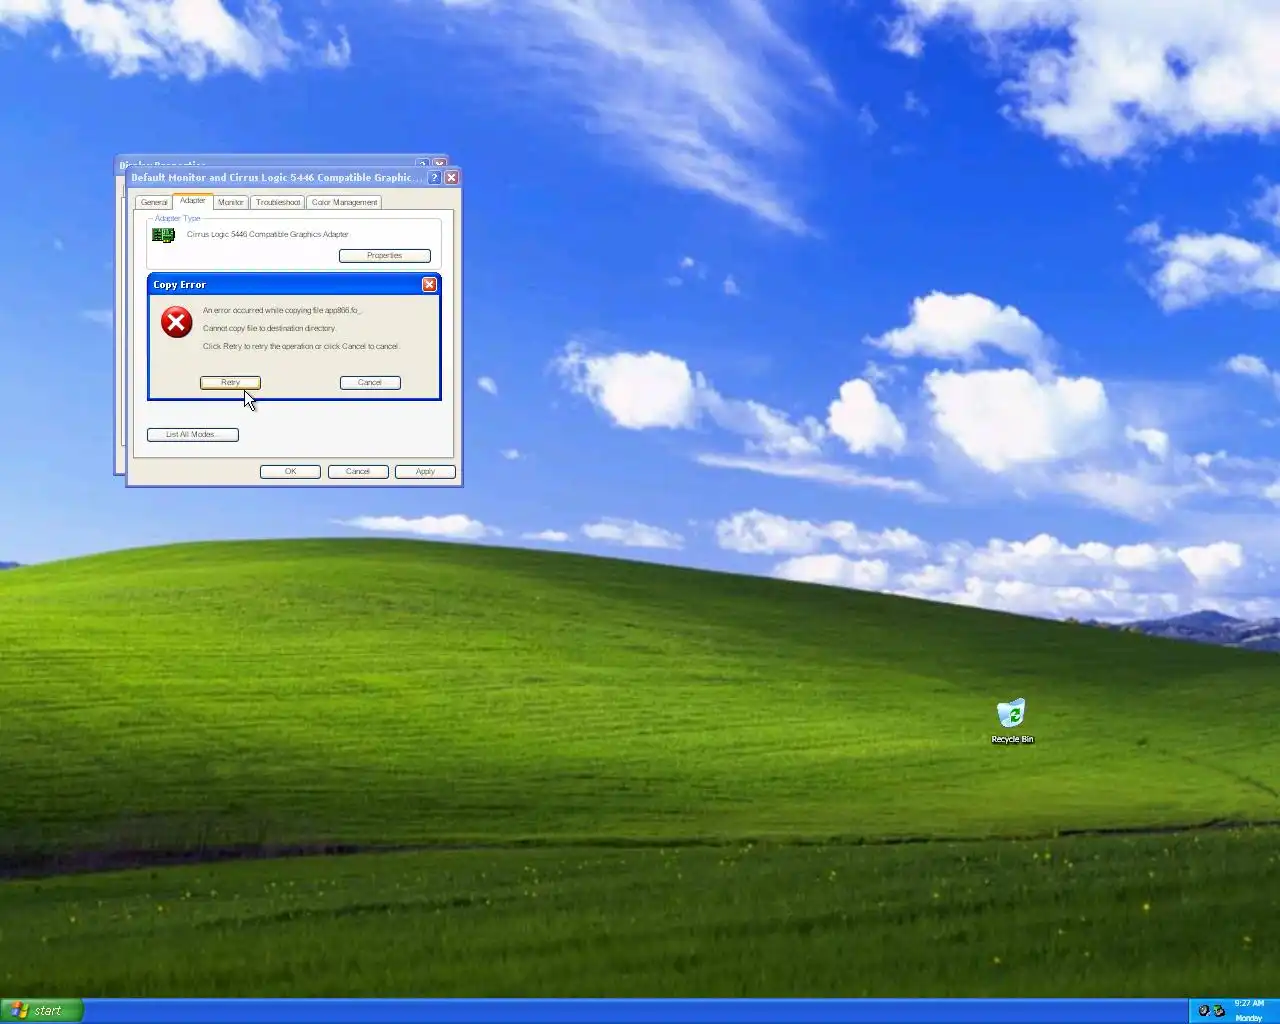This screenshot has width=1280, height=1024.
Task: Click the taskbar clock showing 9:27 AM
Action: (x=1249, y=1003)
